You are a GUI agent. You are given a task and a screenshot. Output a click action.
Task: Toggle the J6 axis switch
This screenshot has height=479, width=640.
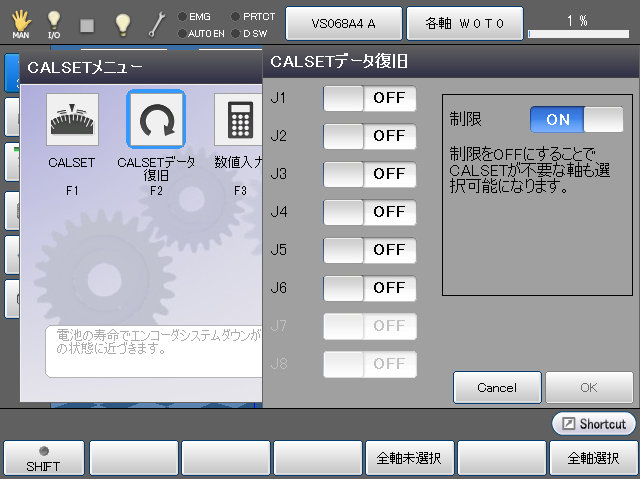[x=369, y=288]
